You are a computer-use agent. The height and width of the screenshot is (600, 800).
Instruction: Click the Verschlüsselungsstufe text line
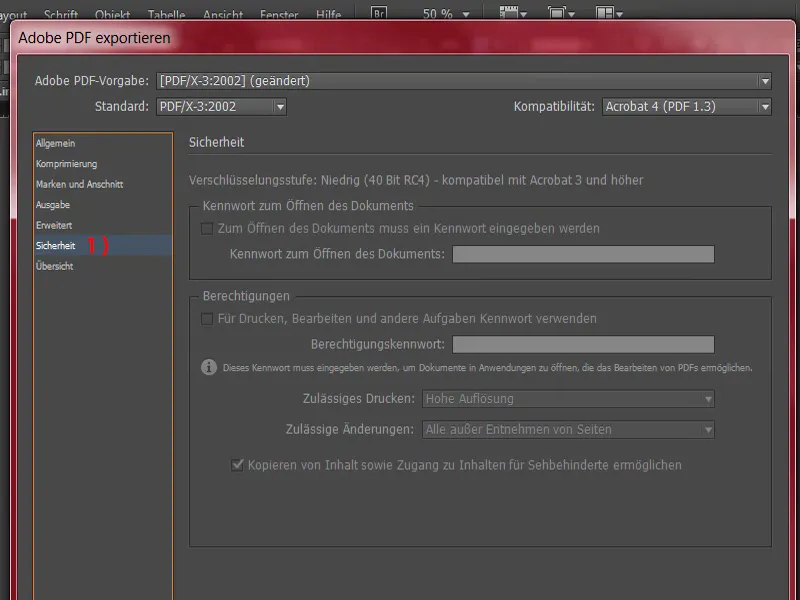(x=416, y=180)
